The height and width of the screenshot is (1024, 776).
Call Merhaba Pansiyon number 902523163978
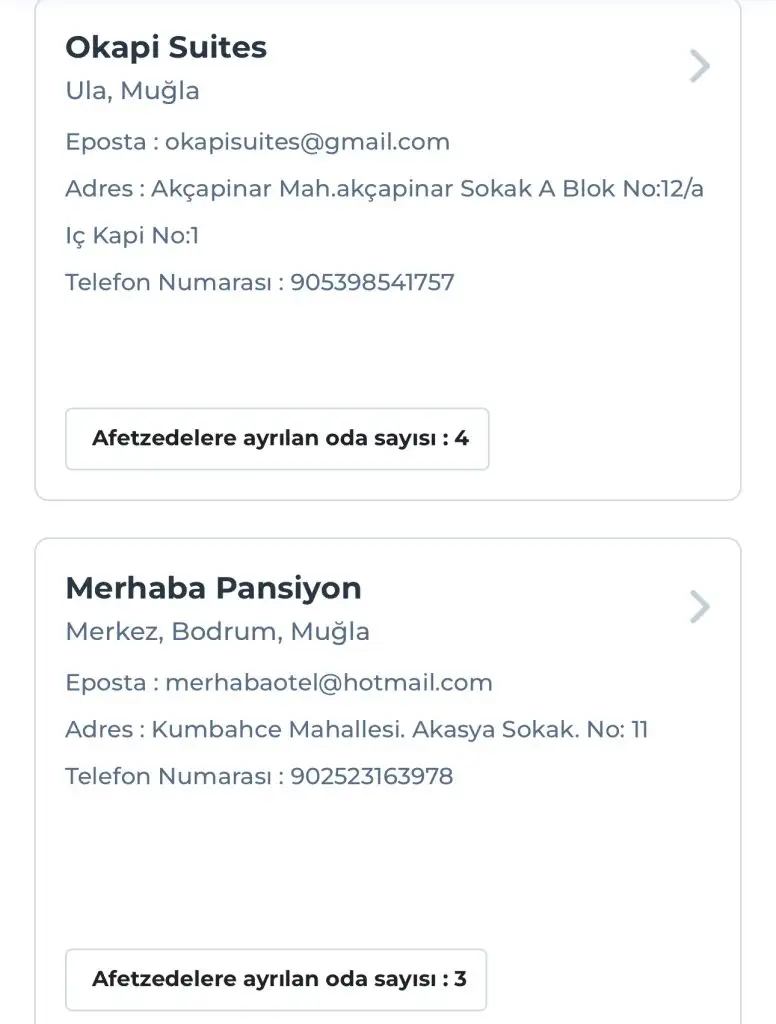pyautogui.click(x=371, y=776)
